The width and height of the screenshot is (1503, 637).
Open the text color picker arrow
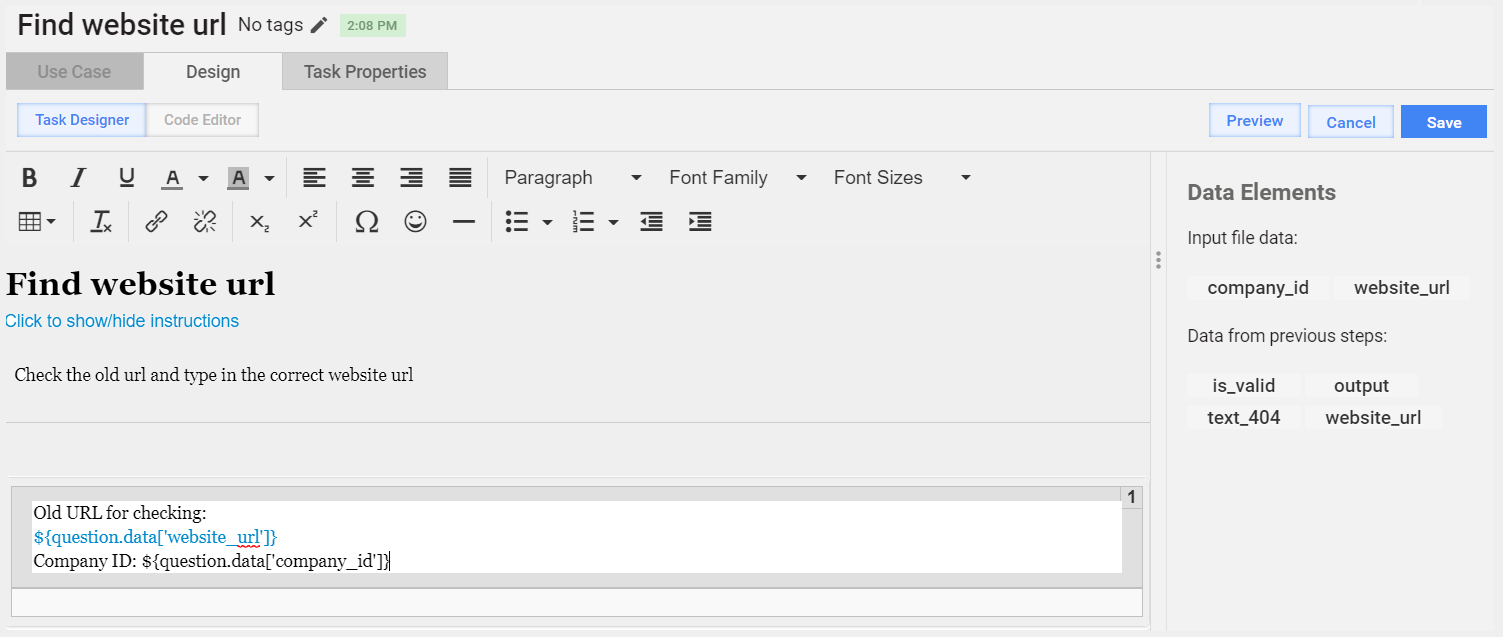coord(203,178)
